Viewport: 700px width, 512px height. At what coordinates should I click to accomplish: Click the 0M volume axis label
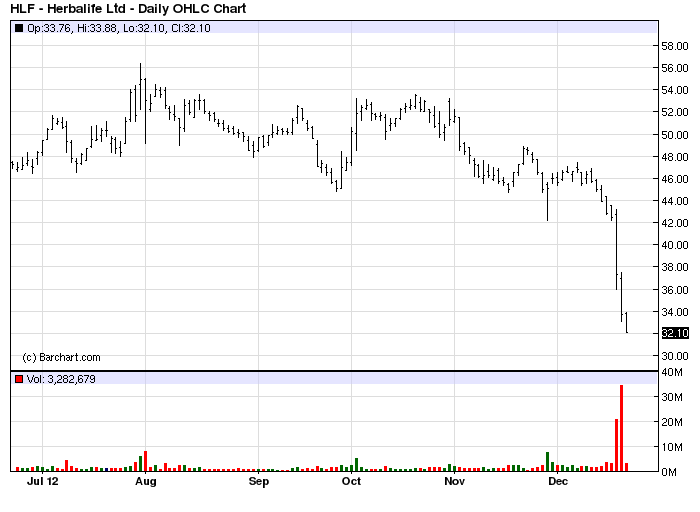coord(669,472)
